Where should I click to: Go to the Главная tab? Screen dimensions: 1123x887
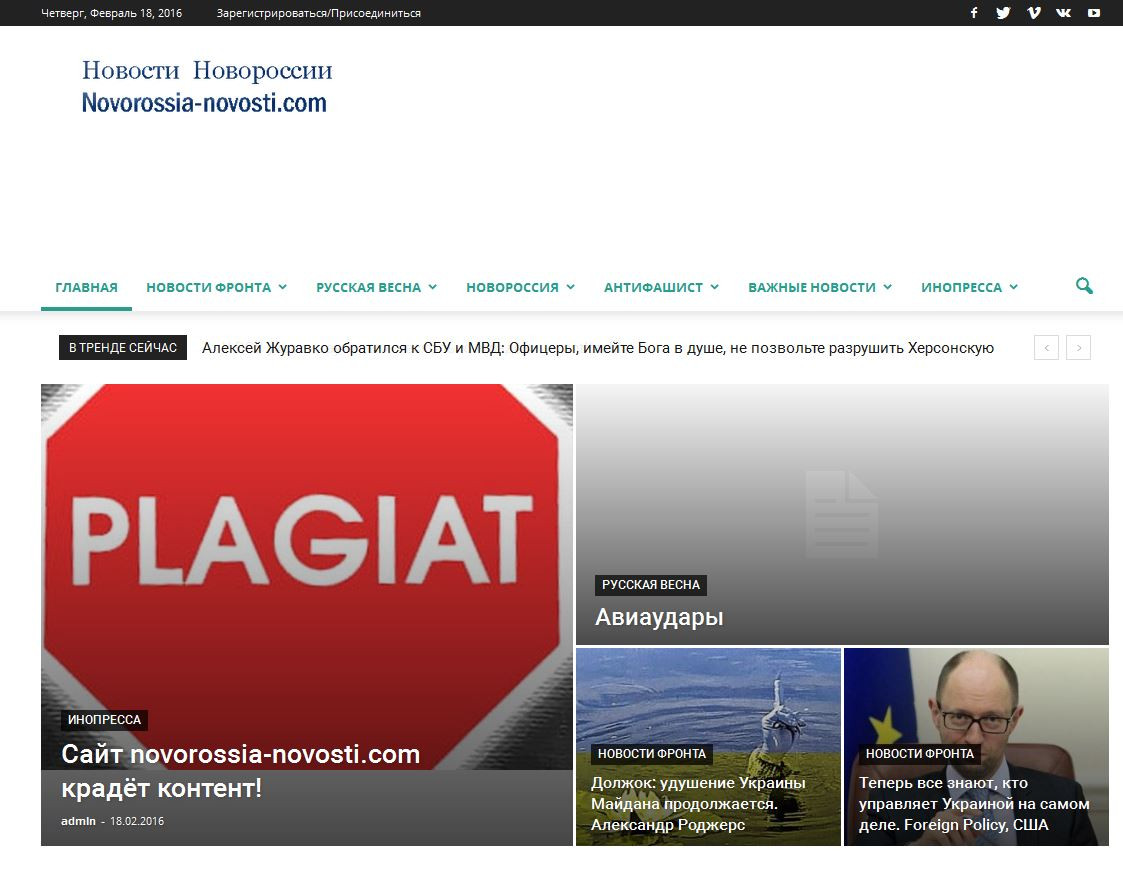click(x=86, y=287)
